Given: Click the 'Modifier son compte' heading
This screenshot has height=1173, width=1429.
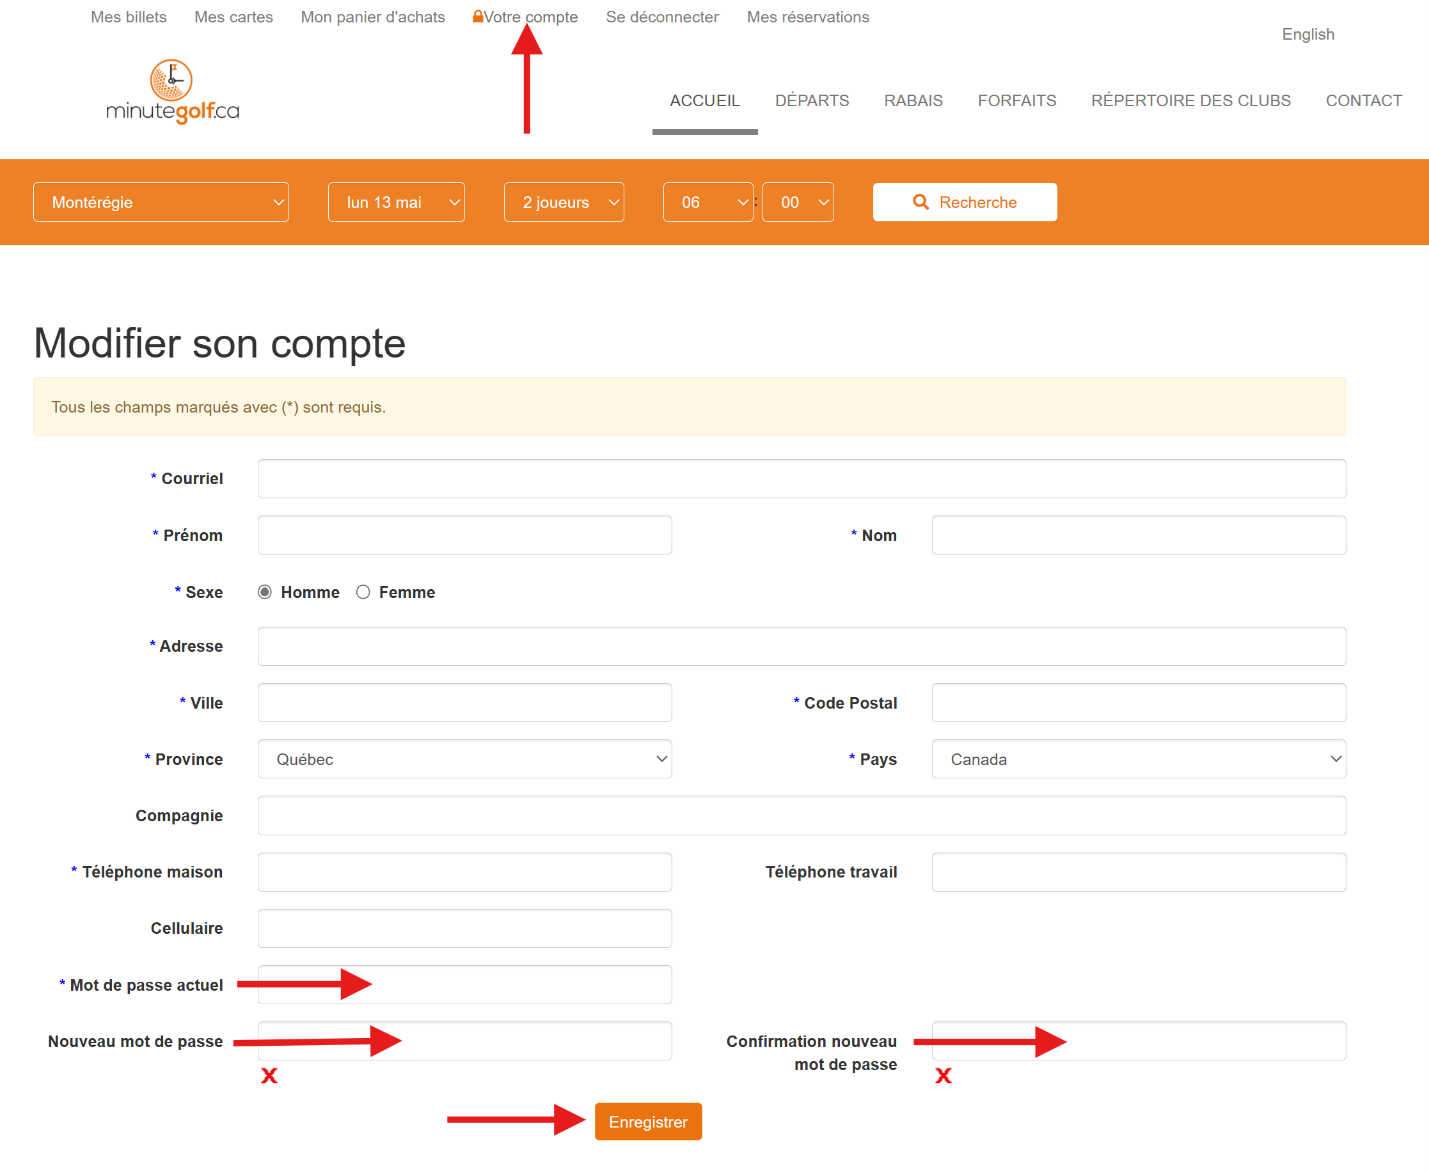Looking at the screenshot, I should (x=220, y=343).
